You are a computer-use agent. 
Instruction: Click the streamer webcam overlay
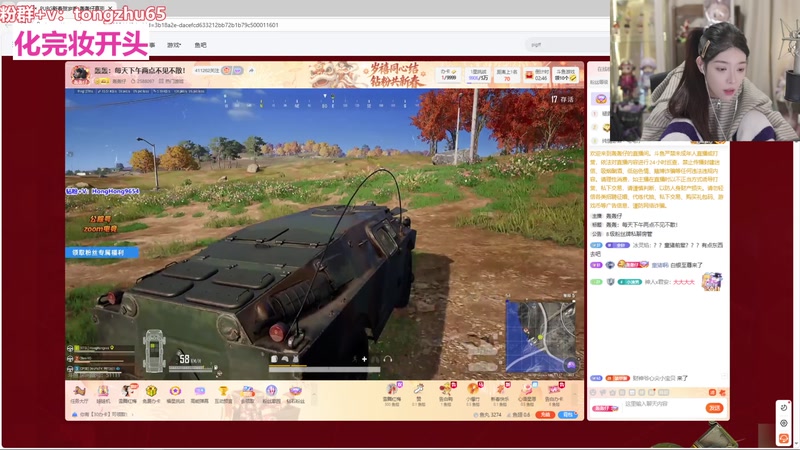click(x=705, y=70)
